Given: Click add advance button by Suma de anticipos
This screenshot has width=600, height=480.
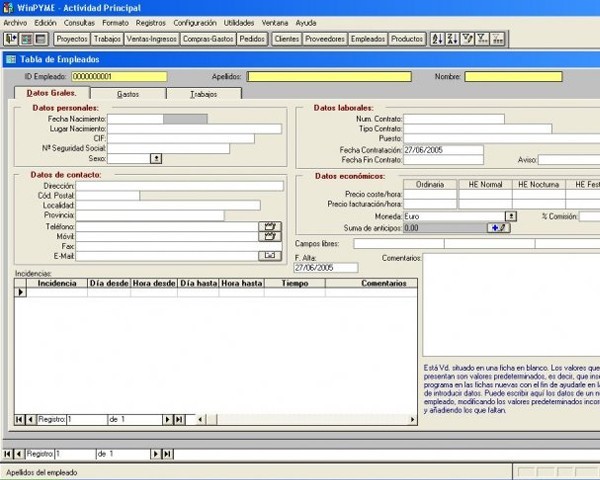Looking at the screenshot, I should (x=499, y=228).
